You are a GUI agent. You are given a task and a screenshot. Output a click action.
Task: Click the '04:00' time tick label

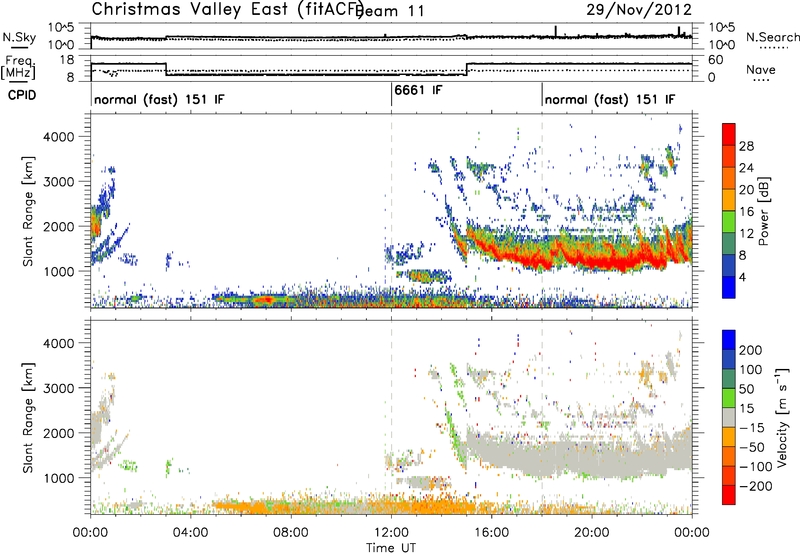(x=191, y=533)
